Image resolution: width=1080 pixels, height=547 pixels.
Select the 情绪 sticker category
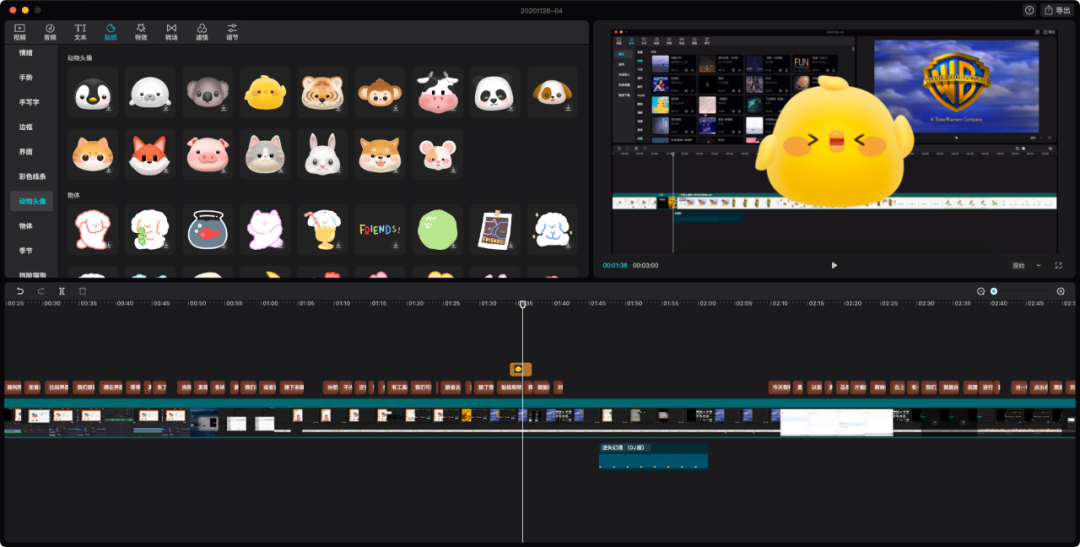tap(26, 52)
